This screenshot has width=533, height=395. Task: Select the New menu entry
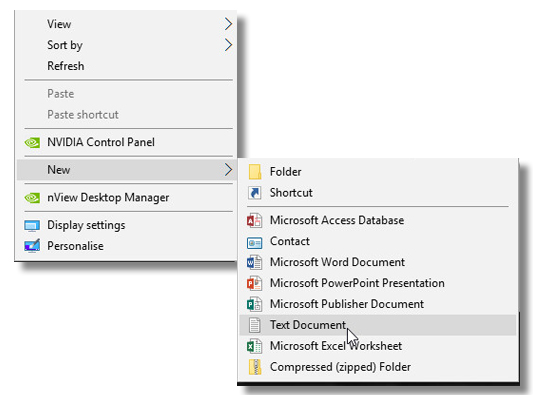coord(126,170)
